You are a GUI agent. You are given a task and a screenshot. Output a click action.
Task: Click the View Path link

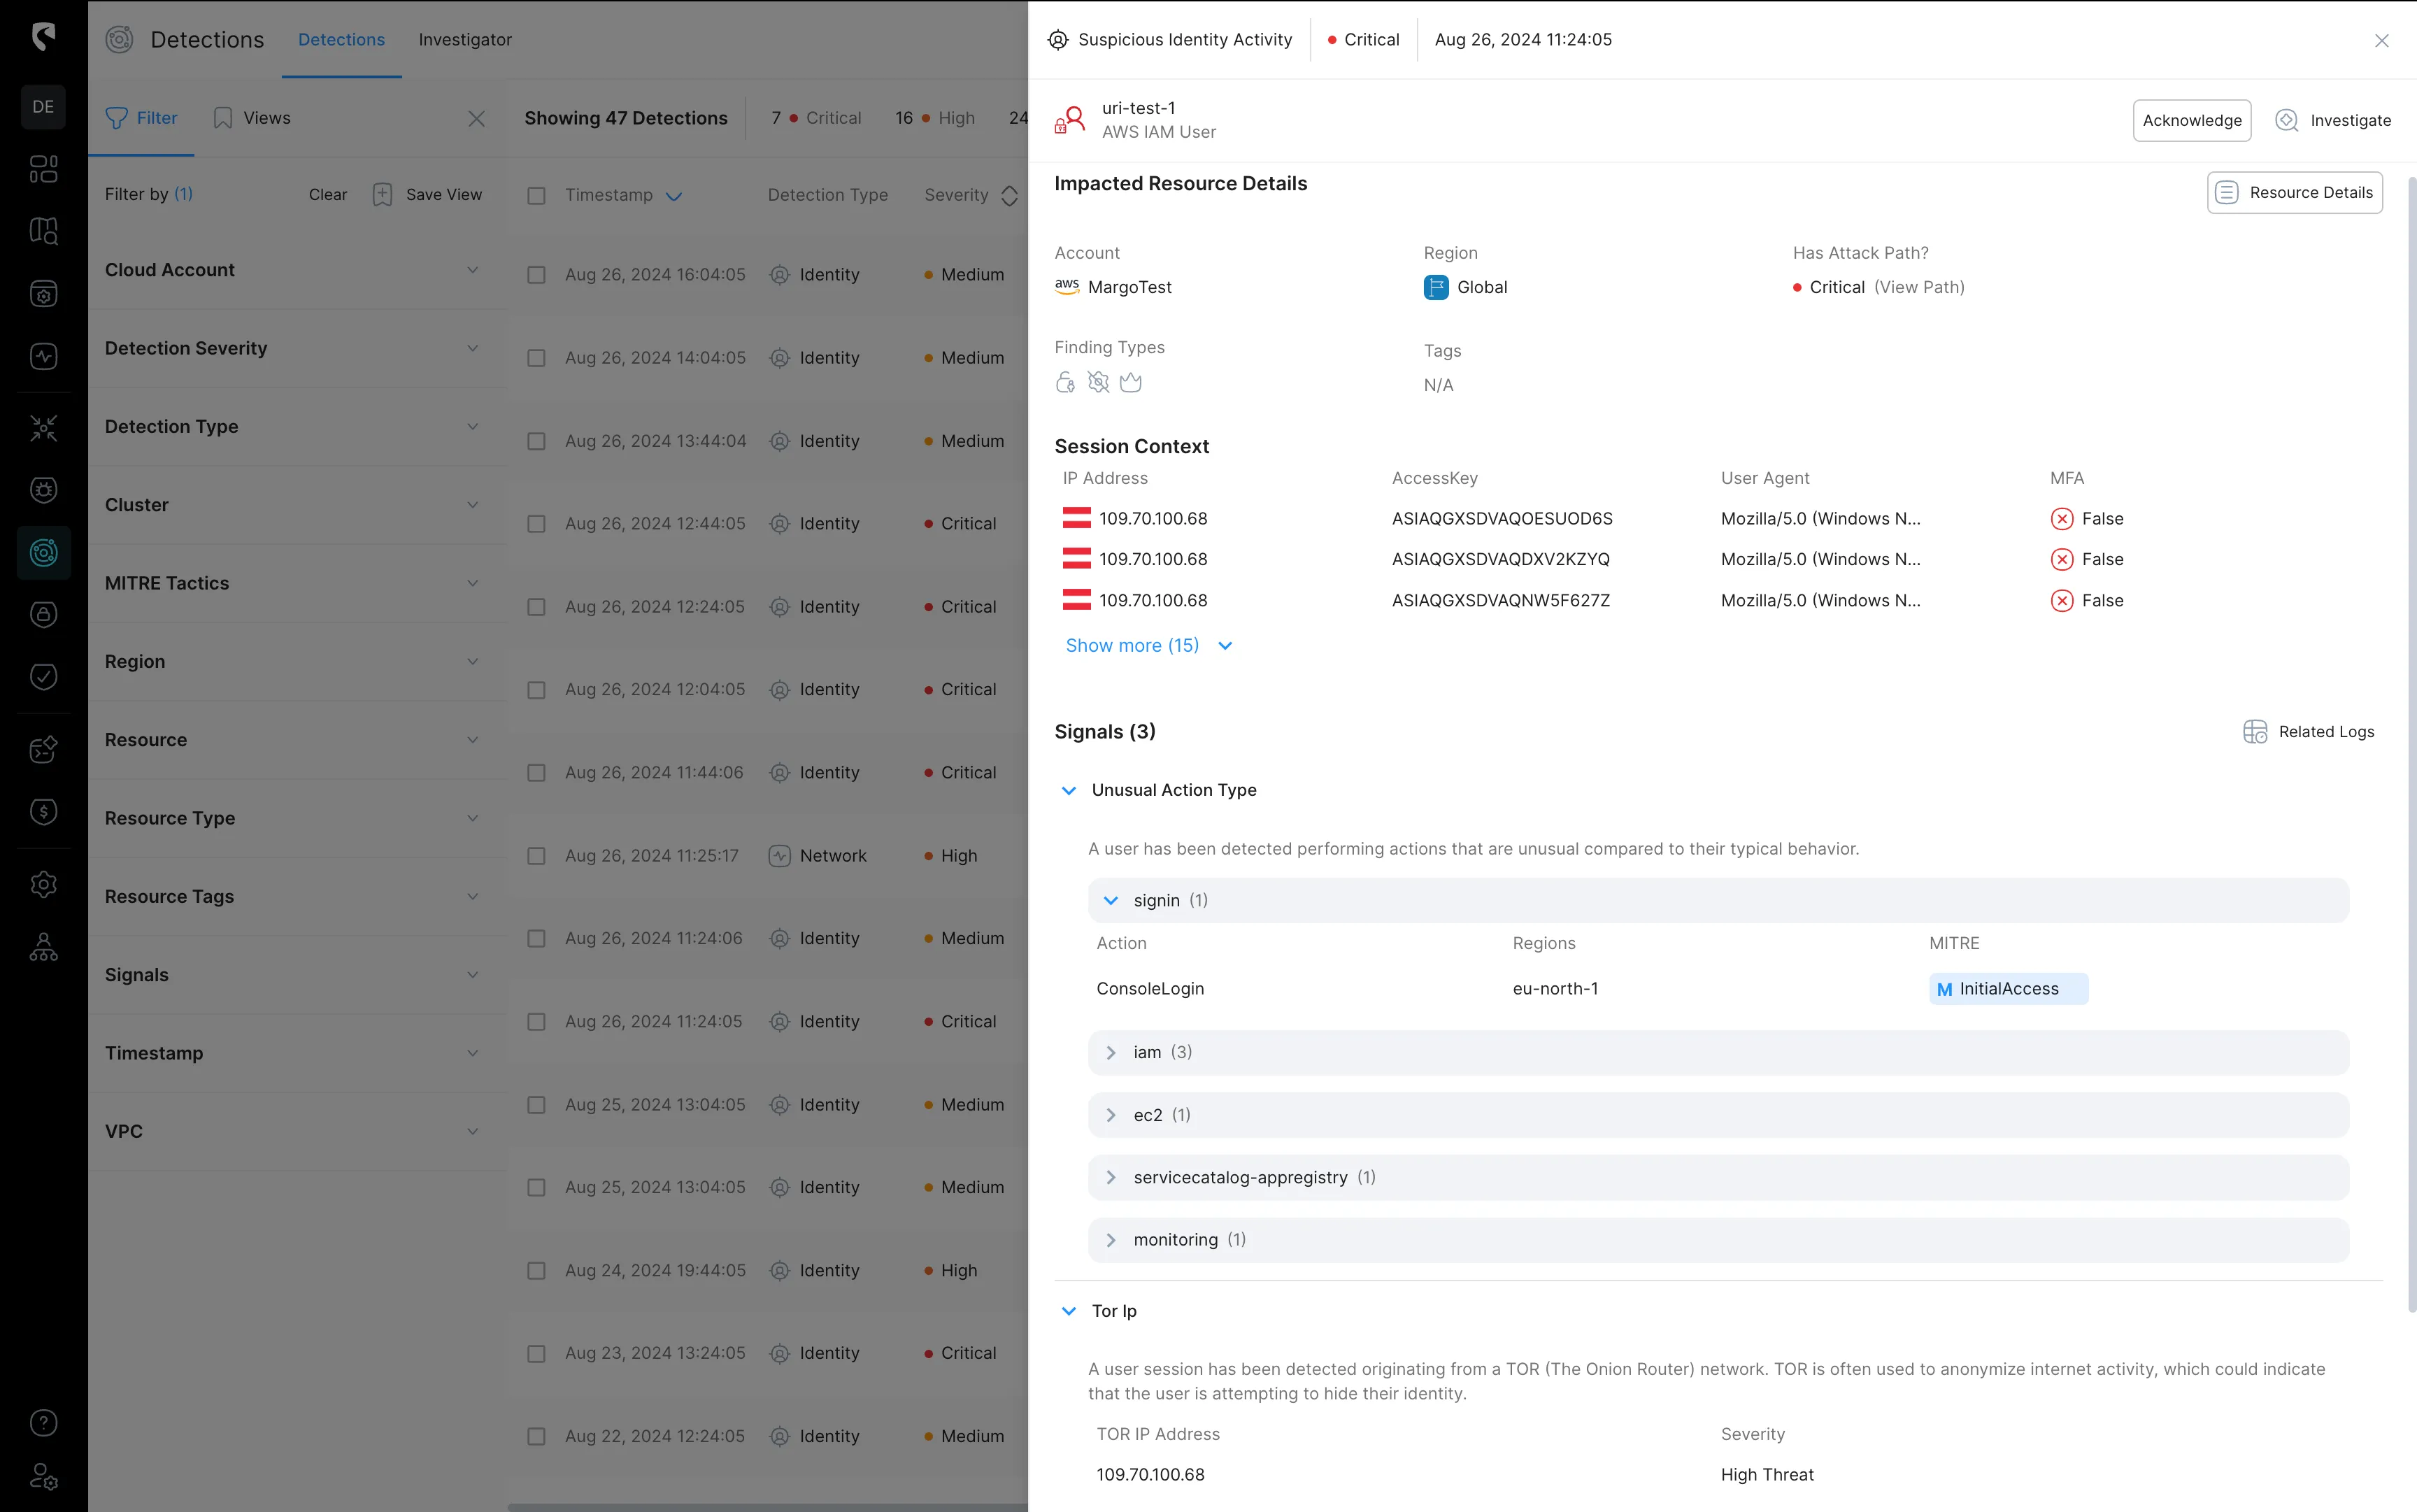pyautogui.click(x=1919, y=287)
